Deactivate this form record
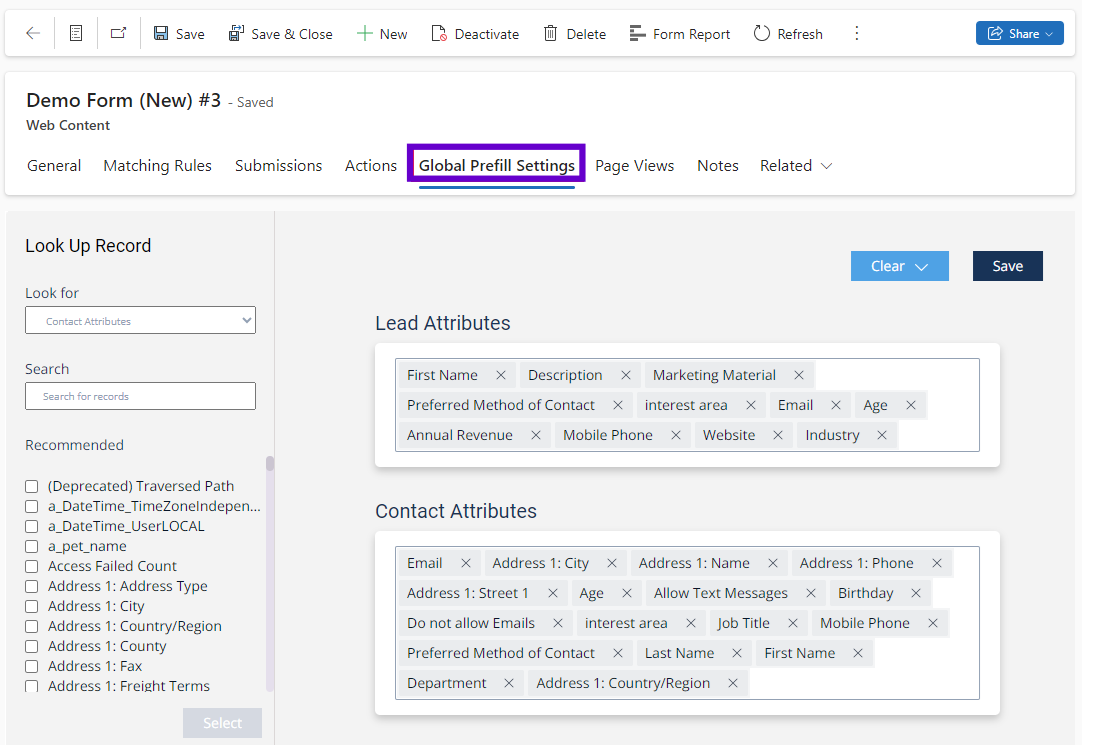The width and height of the screenshot is (1113, 745). 476,34
